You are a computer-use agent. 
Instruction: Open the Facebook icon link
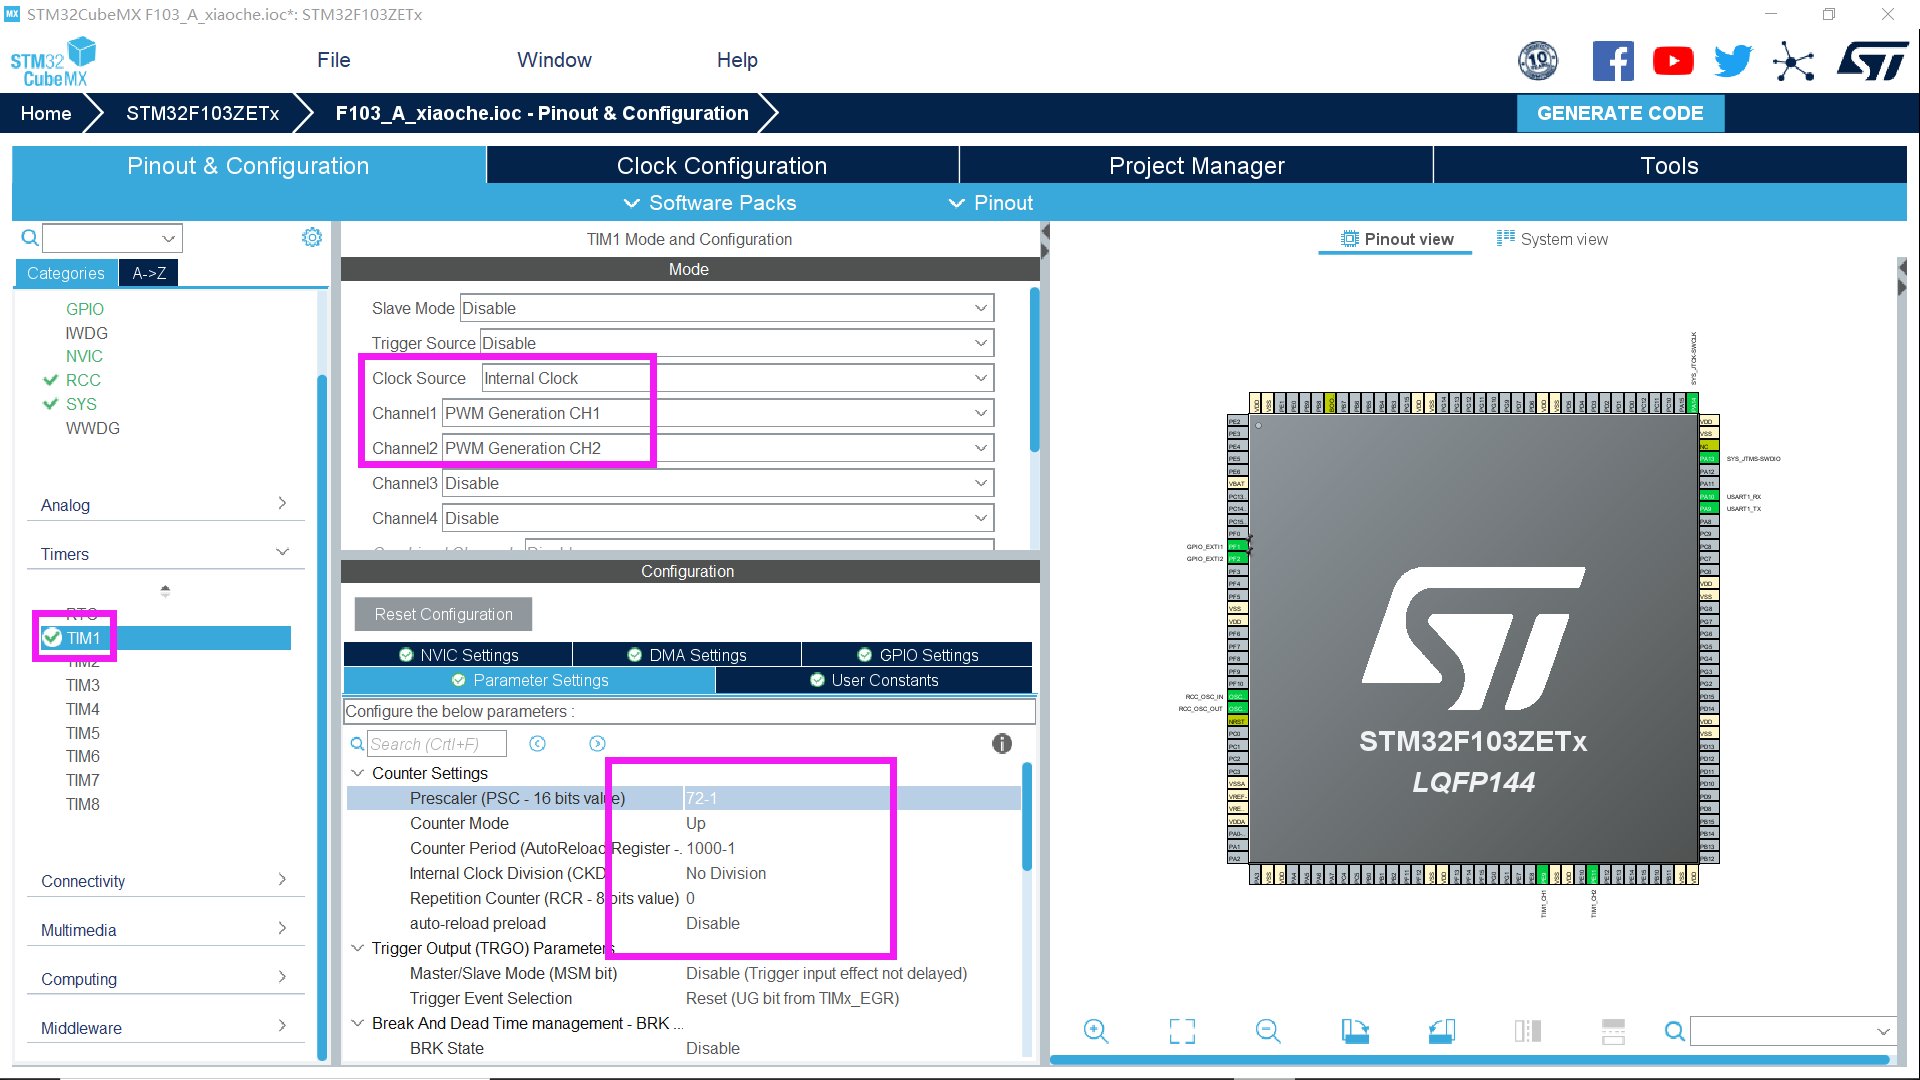click(1613, 61)
